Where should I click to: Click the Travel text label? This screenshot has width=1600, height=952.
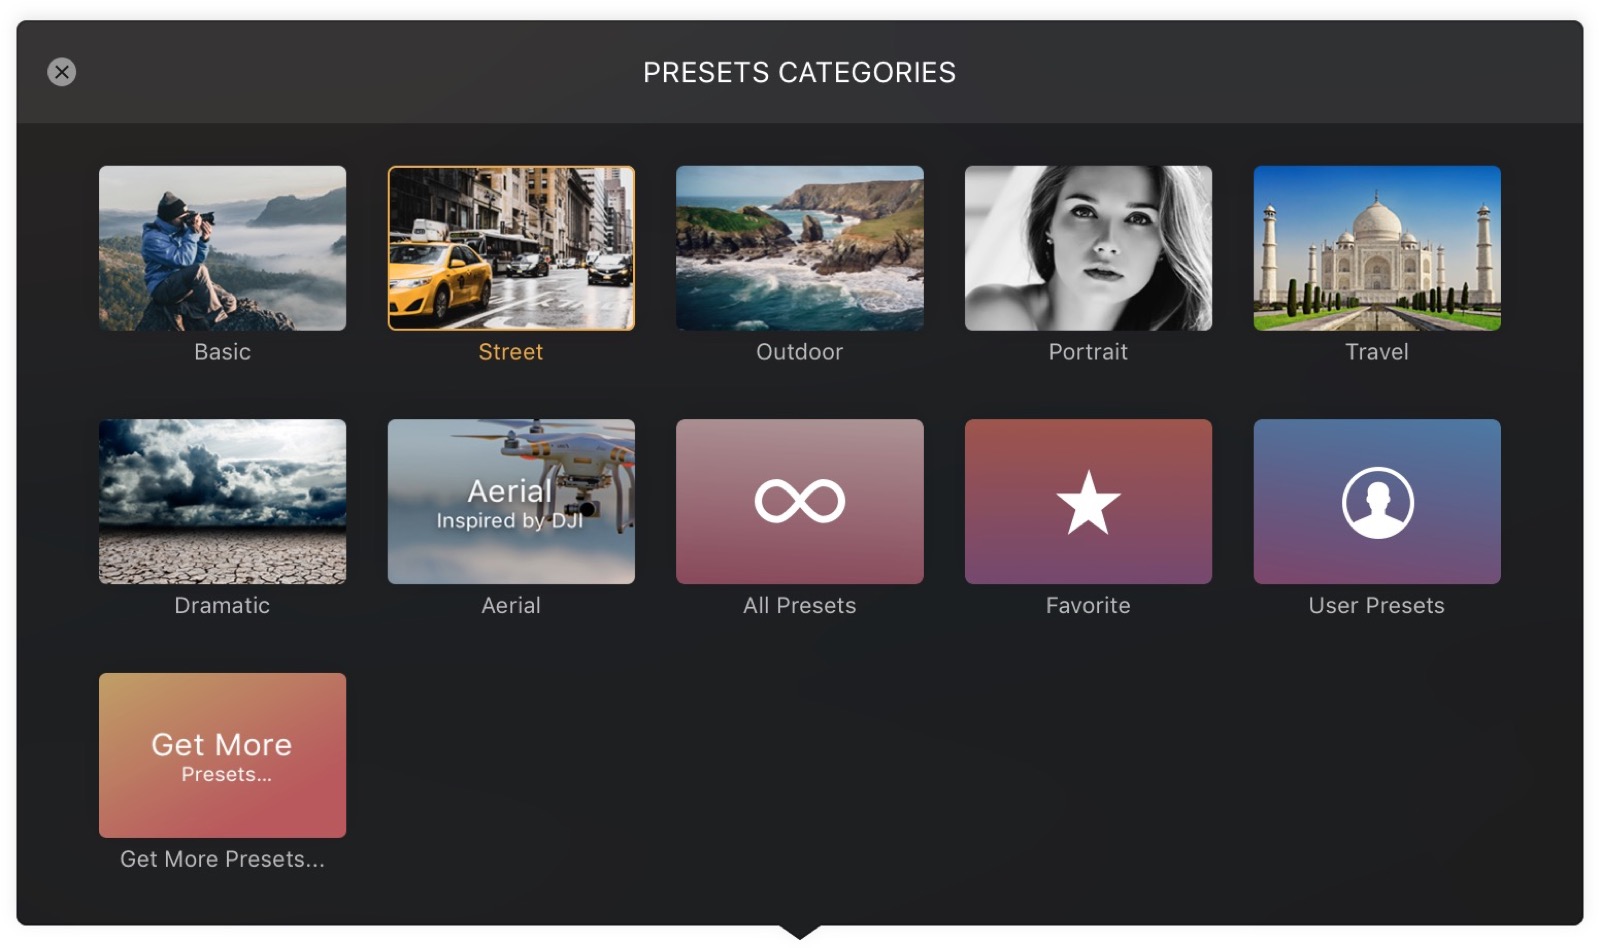tap(1377, 352)
